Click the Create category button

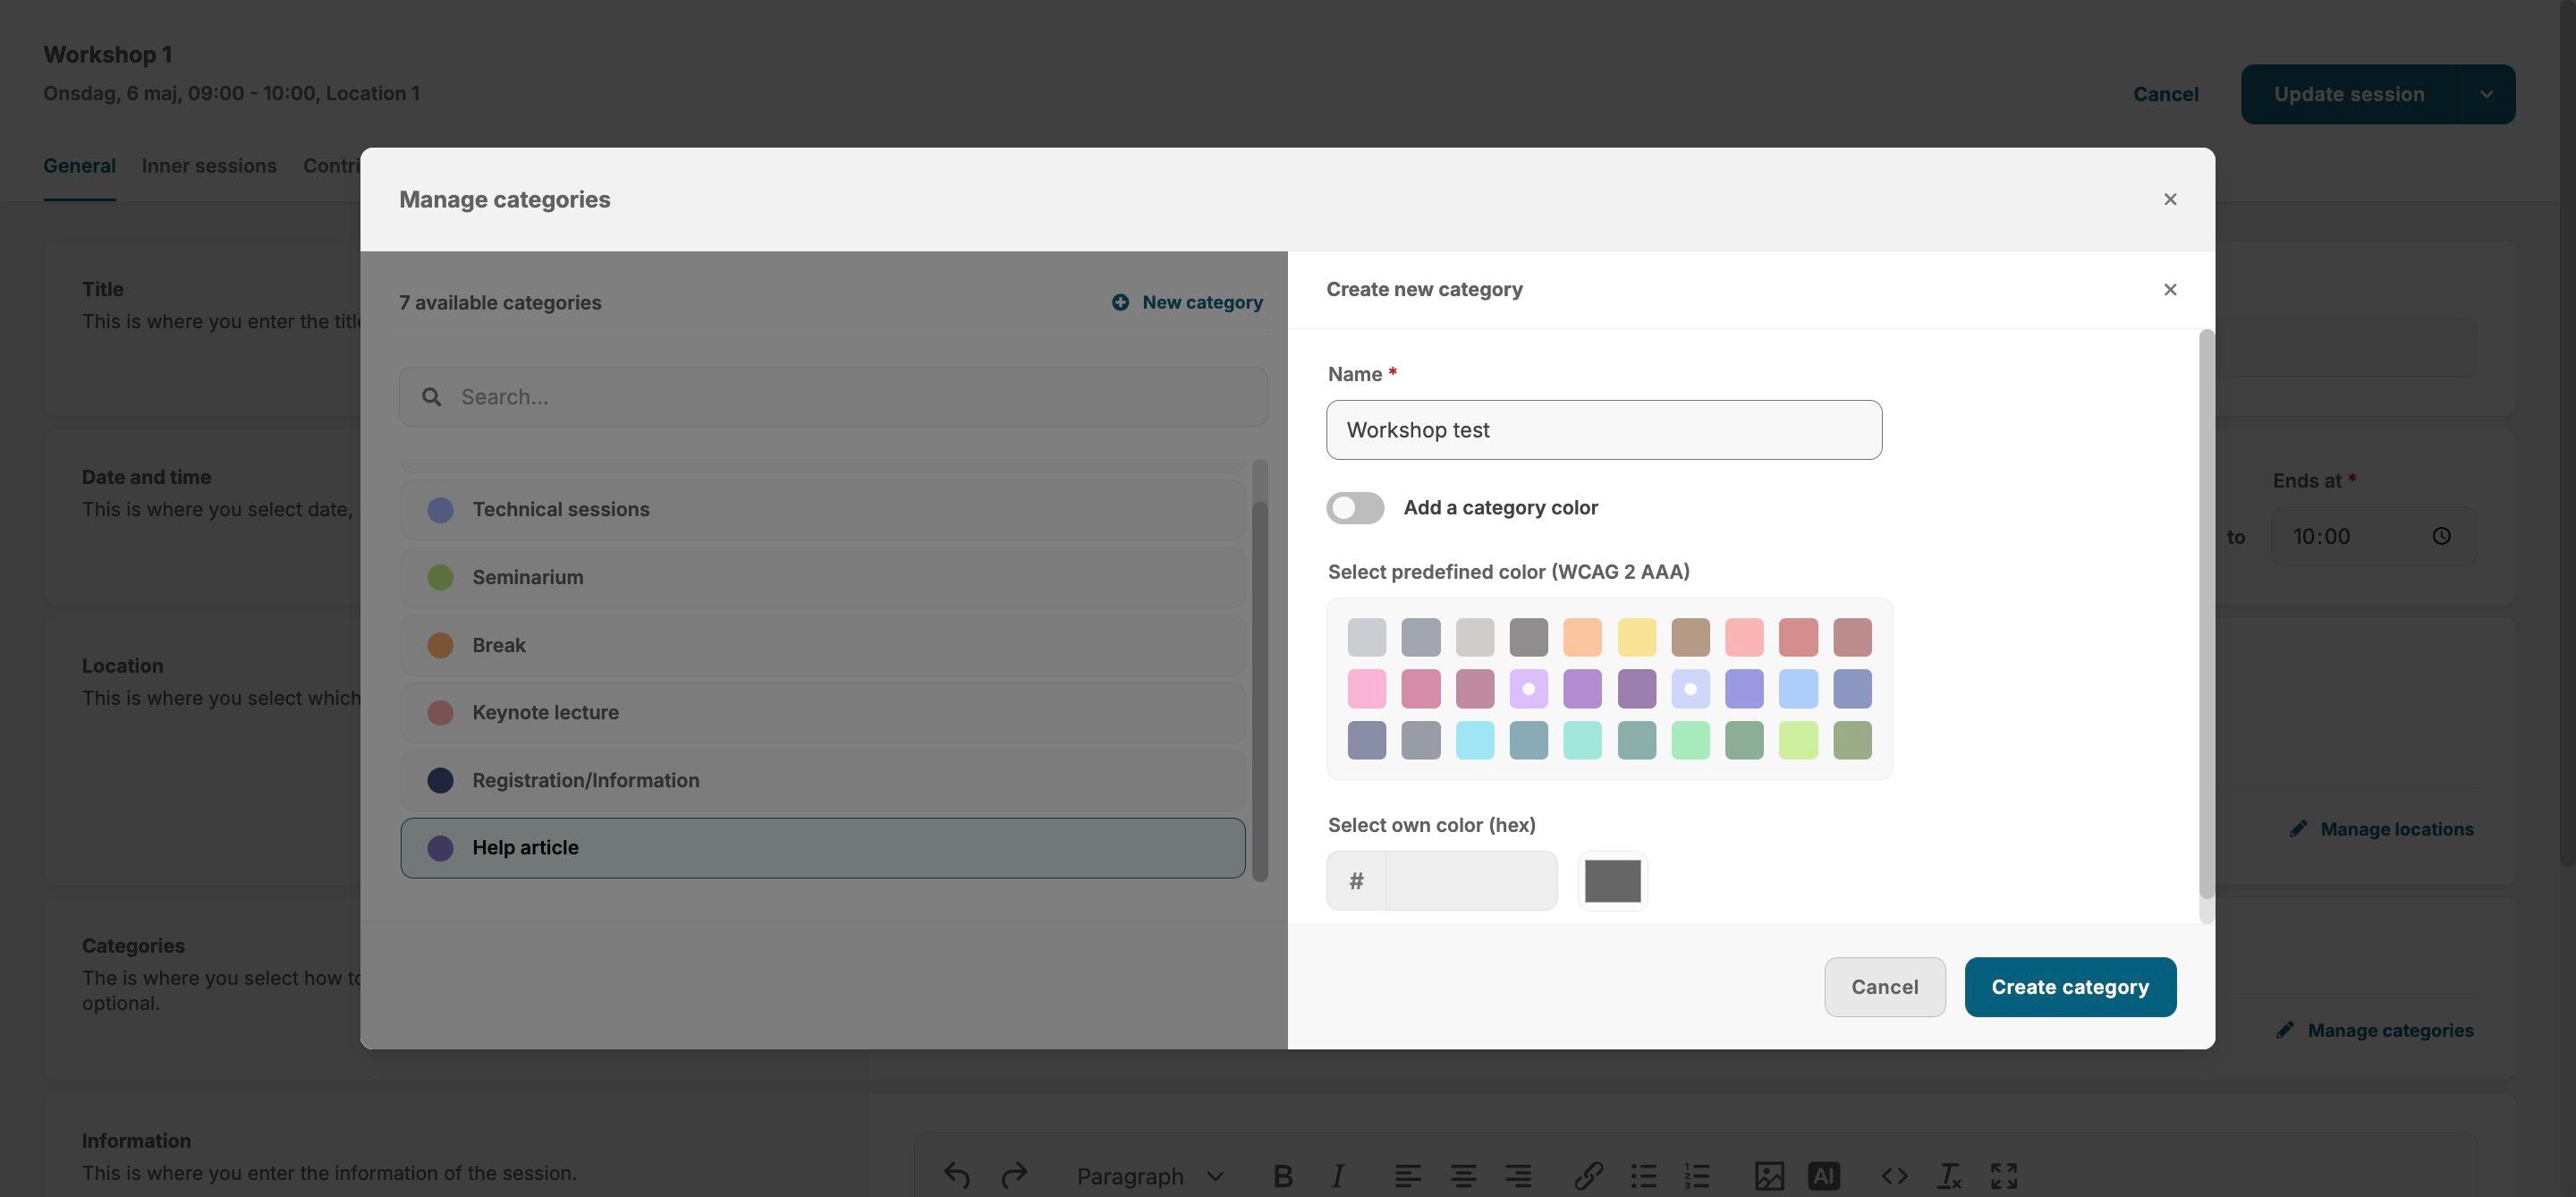(2069, 987)
